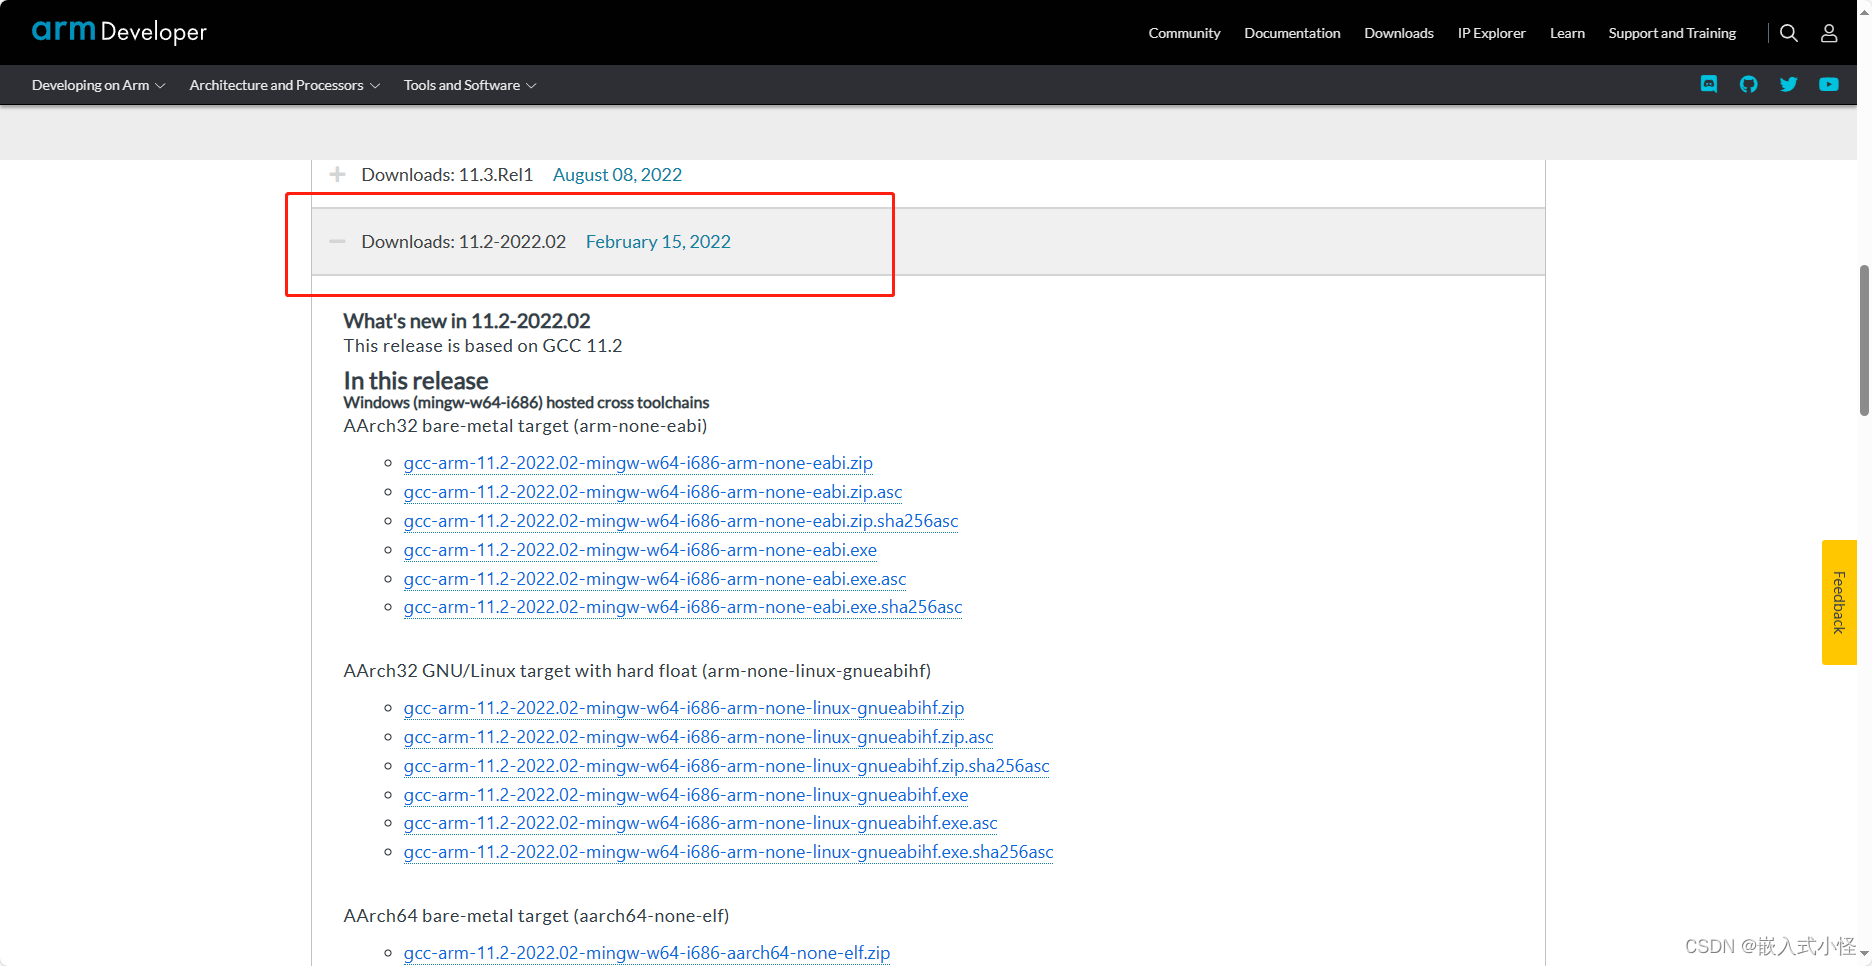Viewport: 1872px width, 966px height.
Task: Open IP Explorer menu
Action: click(x=1491, y=33)
